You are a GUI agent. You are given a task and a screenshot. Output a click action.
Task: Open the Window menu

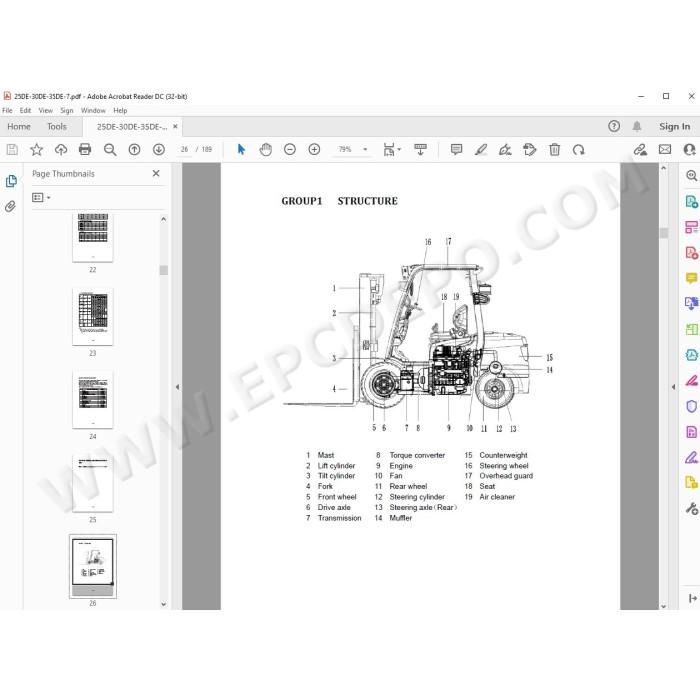pyautogui.click(x=93, y=110)
